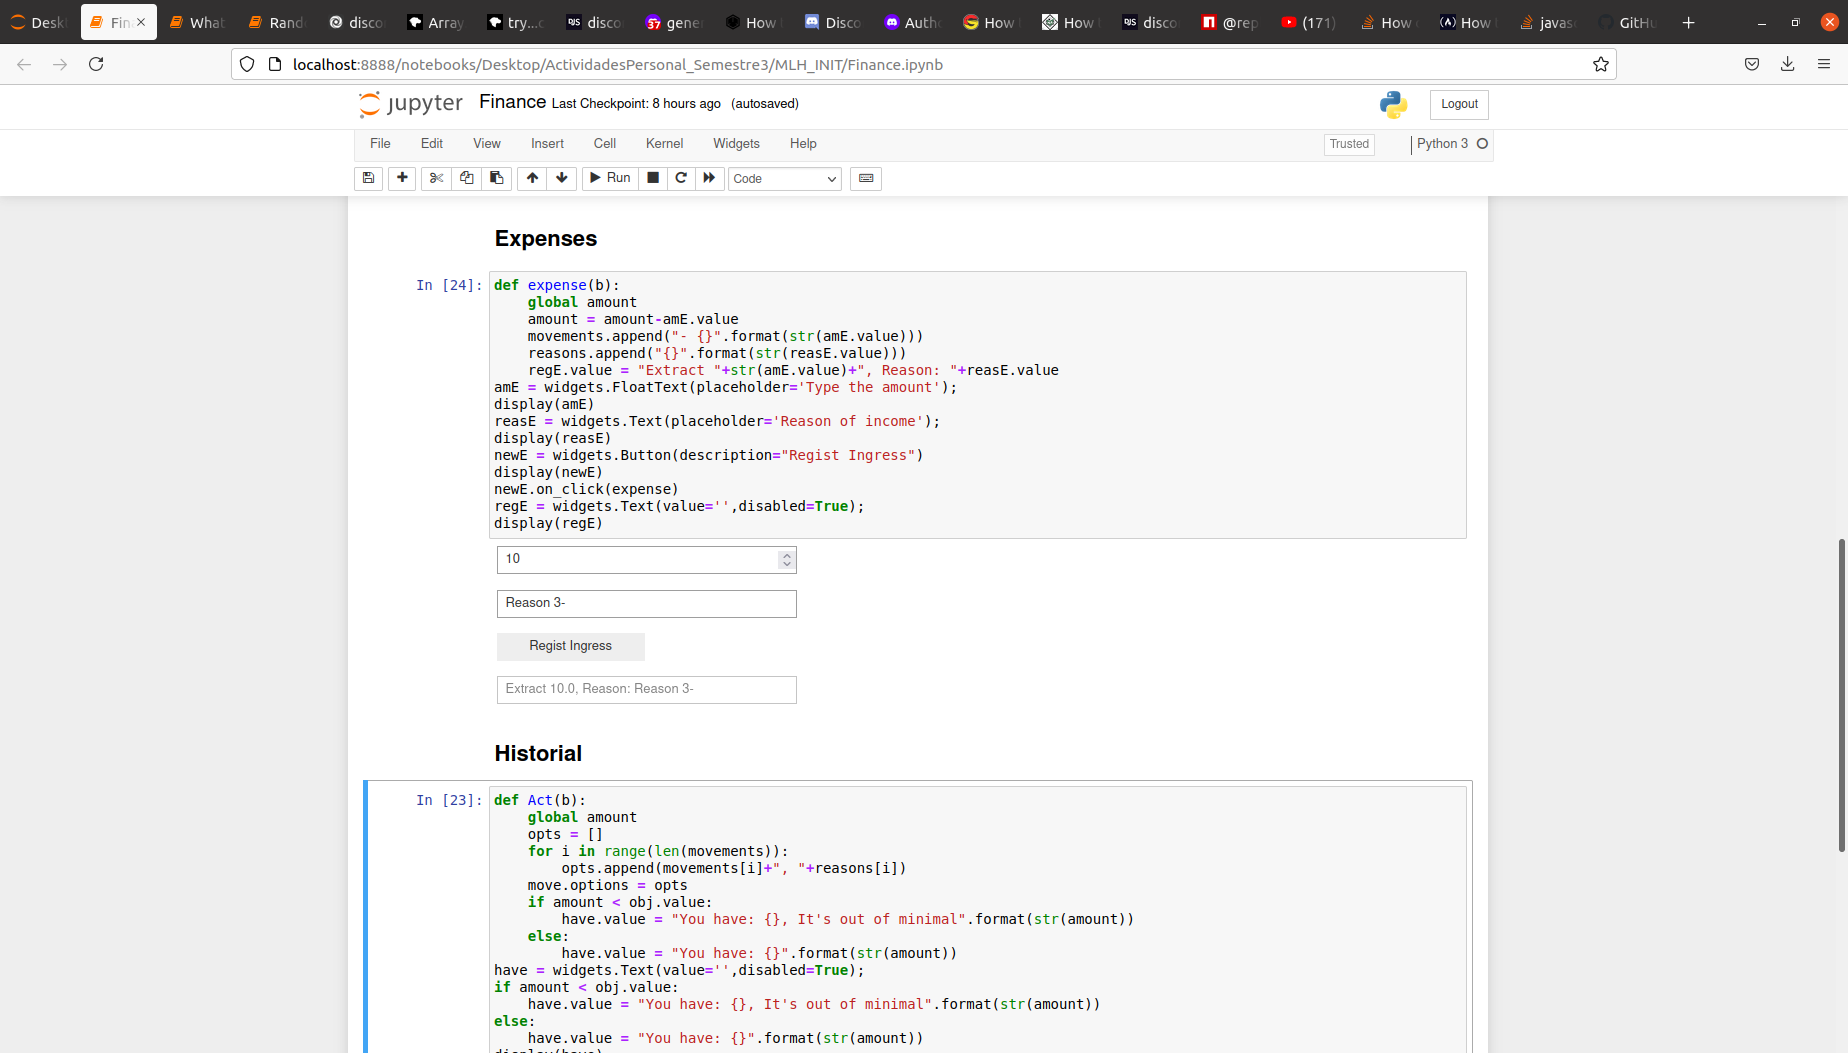Click the page vertical scrollbar
Image resolution: width=1848 pixels, height=1053 pixels.
(1841, 695)
